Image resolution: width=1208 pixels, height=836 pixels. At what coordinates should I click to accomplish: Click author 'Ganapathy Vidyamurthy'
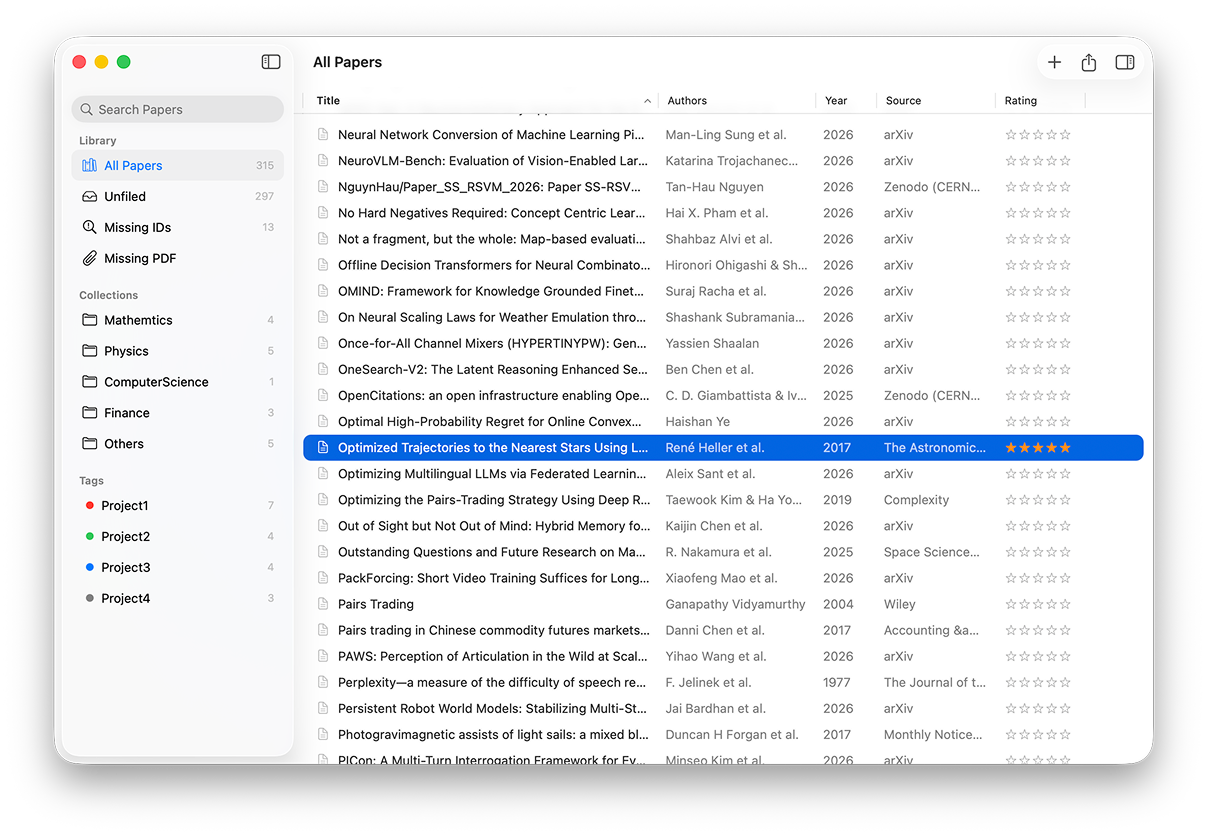coord(735,604)
